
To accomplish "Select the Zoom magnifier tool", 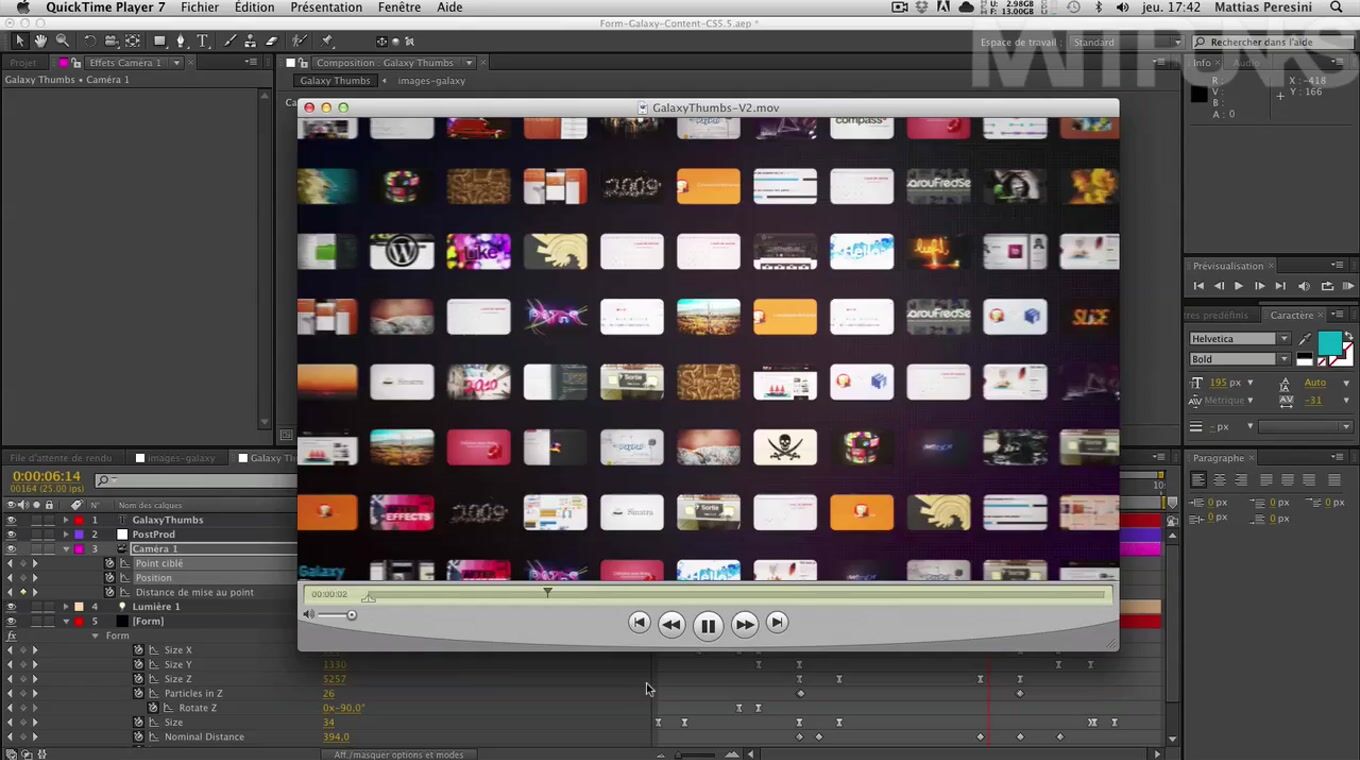I will pos(62,41).
